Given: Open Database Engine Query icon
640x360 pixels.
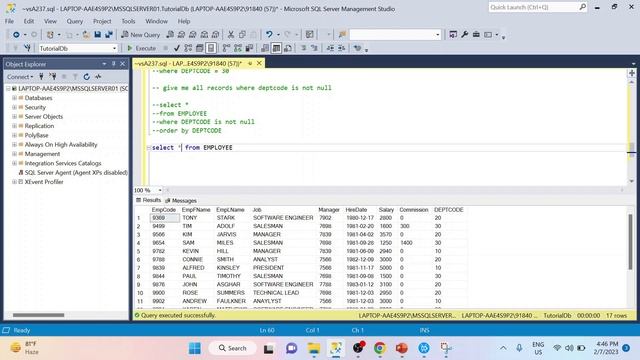Looking at the screenshot, I should click(170, 35).
